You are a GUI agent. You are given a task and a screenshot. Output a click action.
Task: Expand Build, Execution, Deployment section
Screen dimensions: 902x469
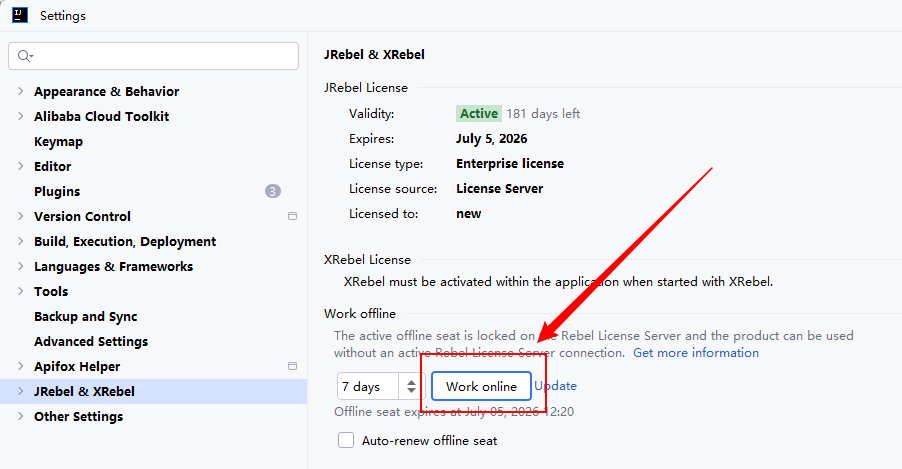pyautogui.click(x=20, y=241)
